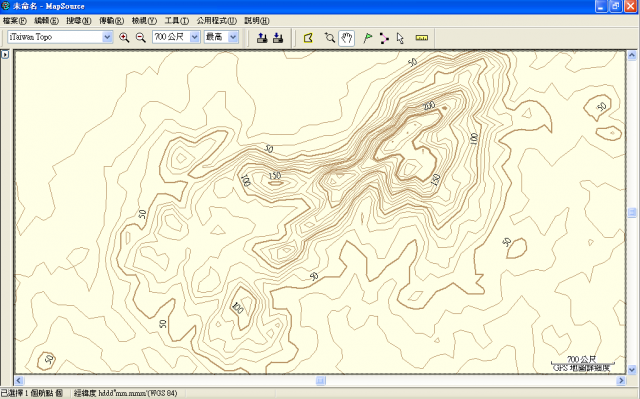Click the horizontal scrollbar thumb
This screenshot has width=640, height=399.
(321, 381)
